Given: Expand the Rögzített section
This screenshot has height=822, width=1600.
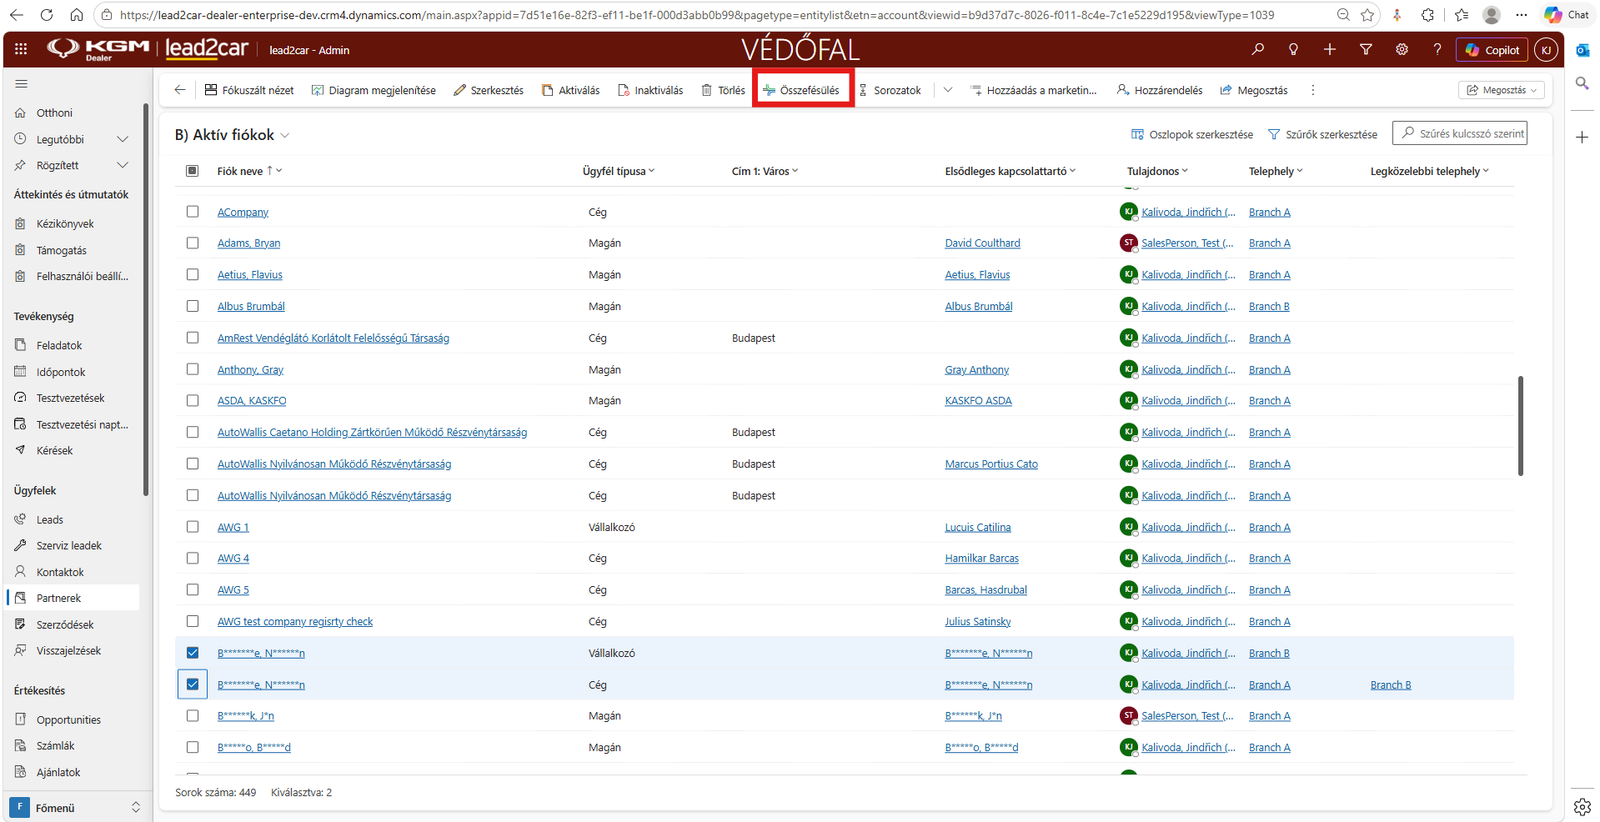Looking at the screenshot, I should tap(122, 165).
